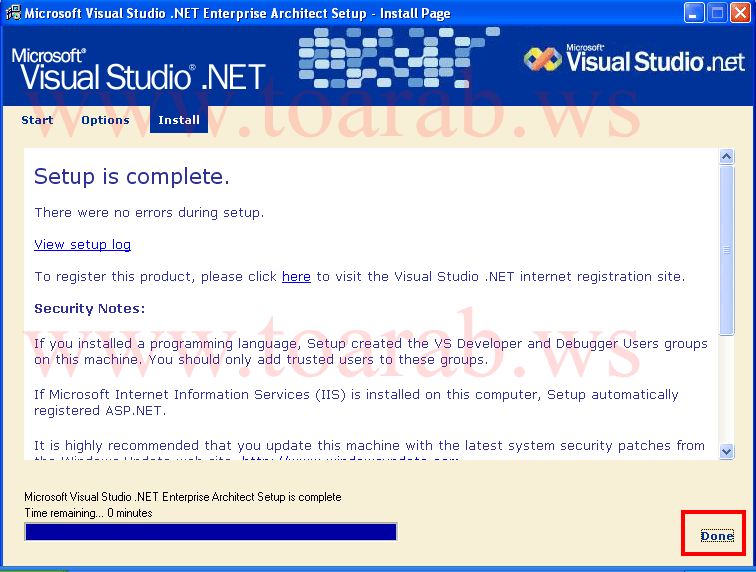Click the paragraph recommending latest security patches
The width and height of the screenshot is (756, 572).
click(369, 450)
